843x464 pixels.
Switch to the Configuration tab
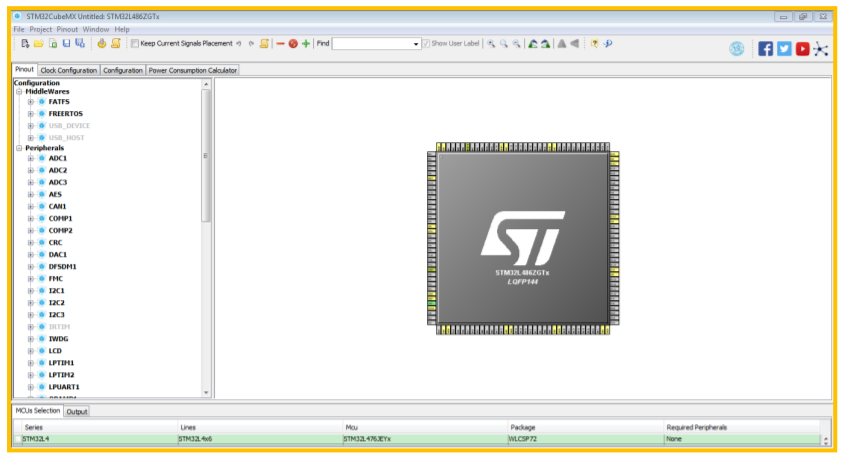tap(123, 70)
